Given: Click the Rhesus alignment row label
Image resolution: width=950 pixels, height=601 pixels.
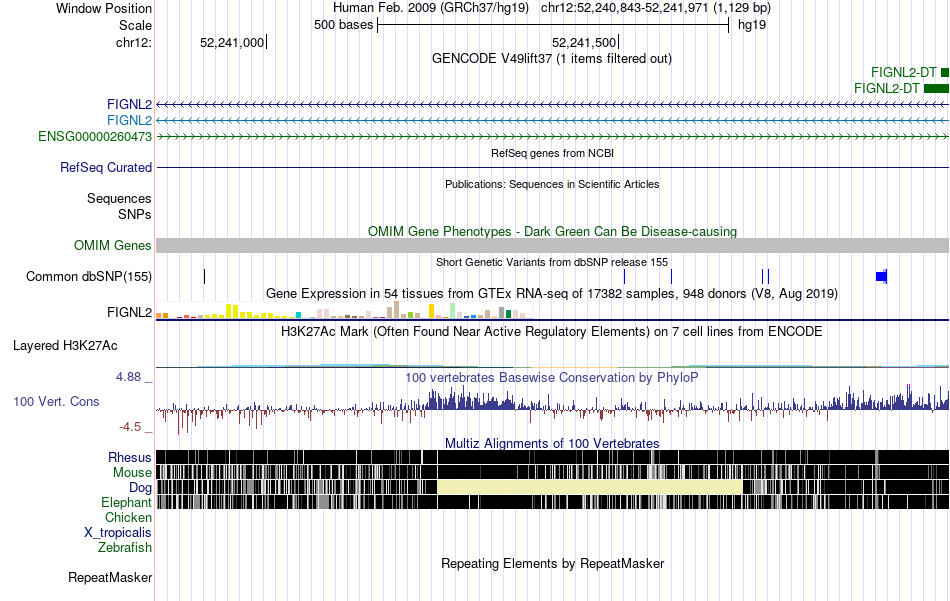Looking at the screenshot, I should [x=130, y=457].
